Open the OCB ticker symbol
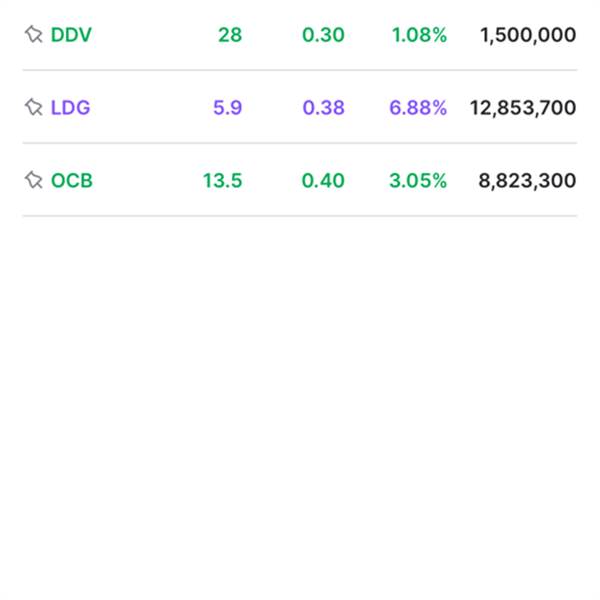This screenshot has height=600, width=600. (x=72, y=181)
